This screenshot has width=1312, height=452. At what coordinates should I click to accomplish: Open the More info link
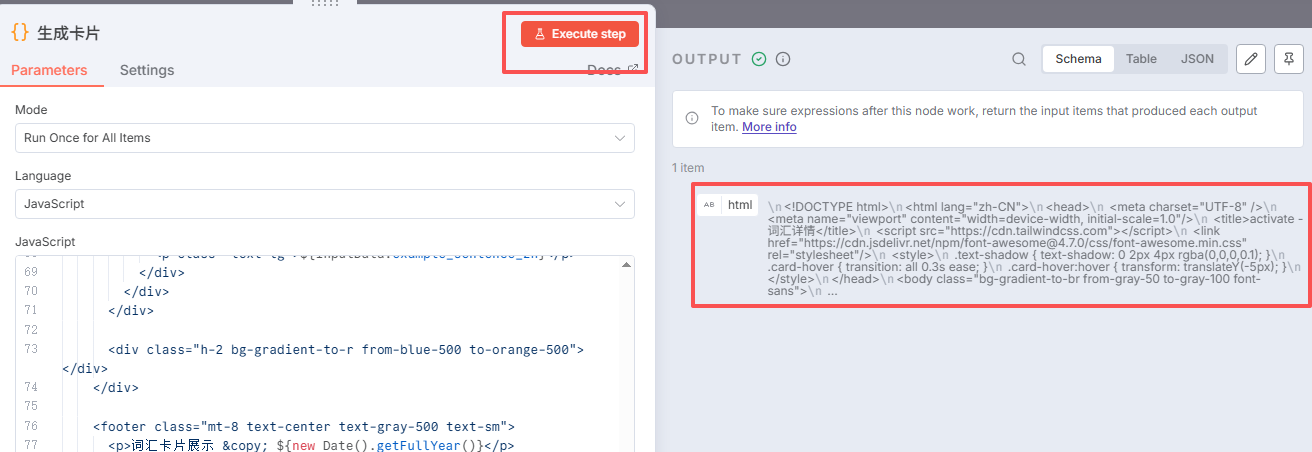click(x=769, y=127)
